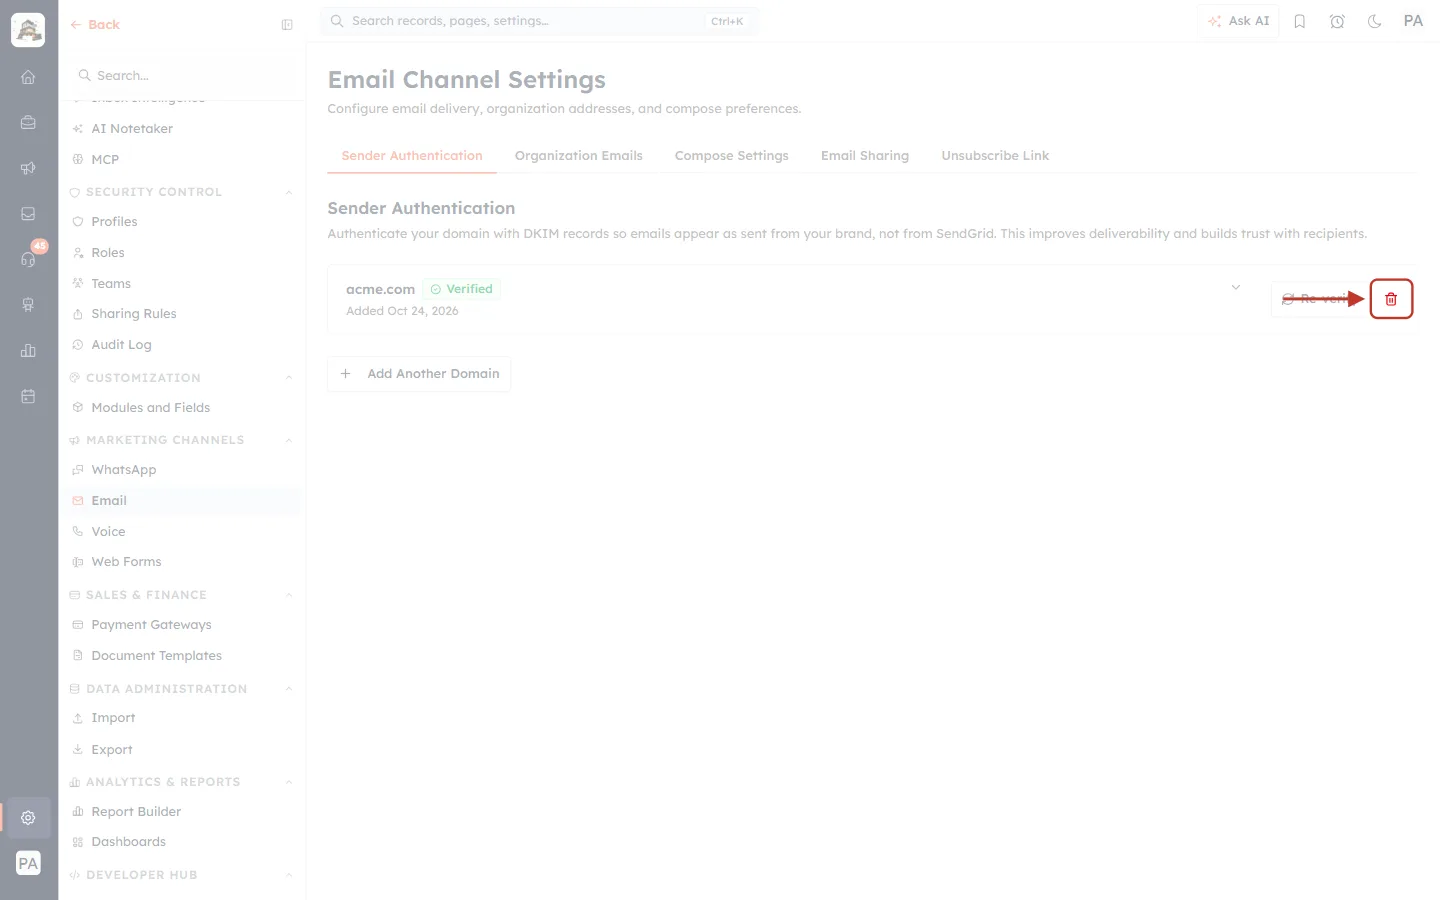Viewport: 1440px width, 900px height.
Task: Collapse the Security Control section
Action: tap(289, 192)
